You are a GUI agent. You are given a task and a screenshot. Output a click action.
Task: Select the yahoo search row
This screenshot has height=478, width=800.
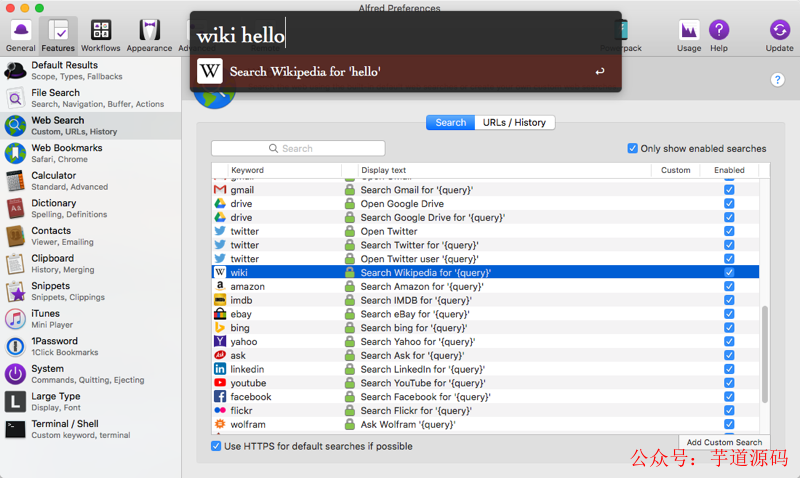[x=485, y=341]
